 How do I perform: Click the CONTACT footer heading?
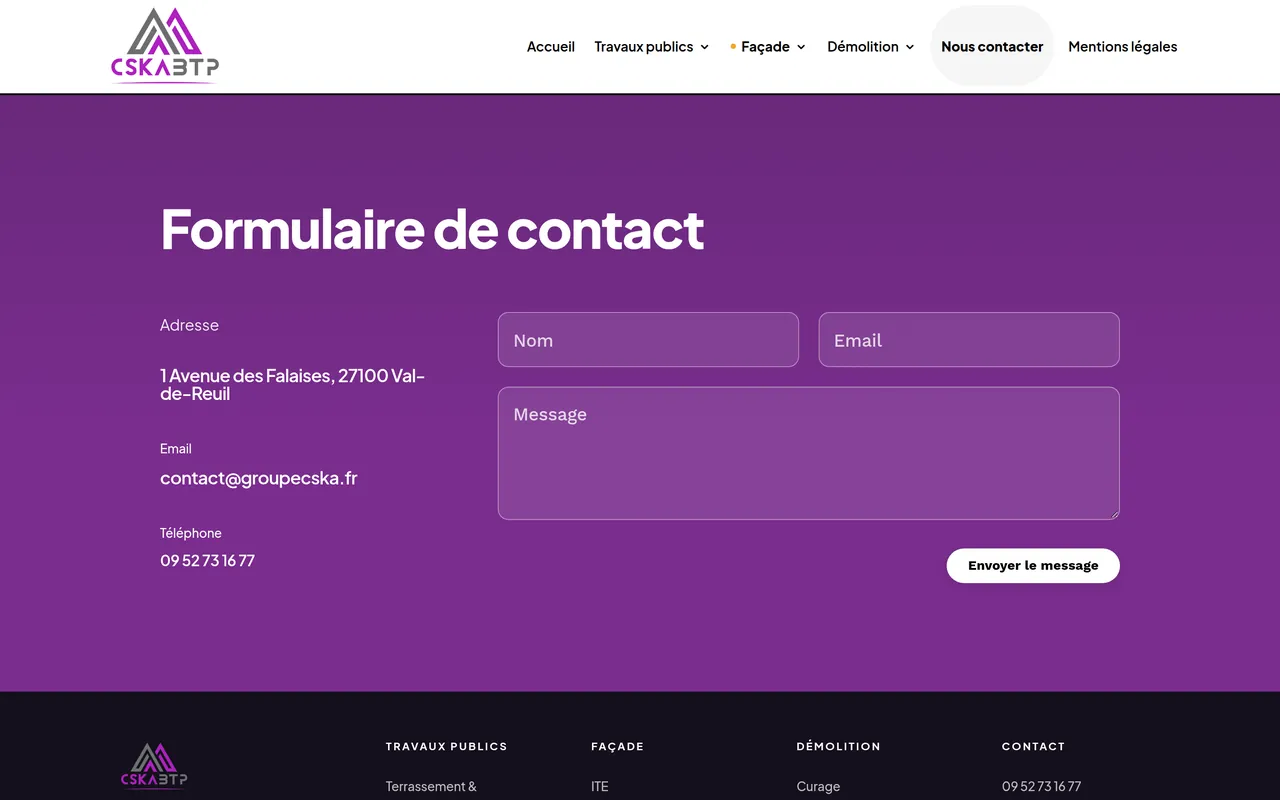click(x=1034, y=747)
